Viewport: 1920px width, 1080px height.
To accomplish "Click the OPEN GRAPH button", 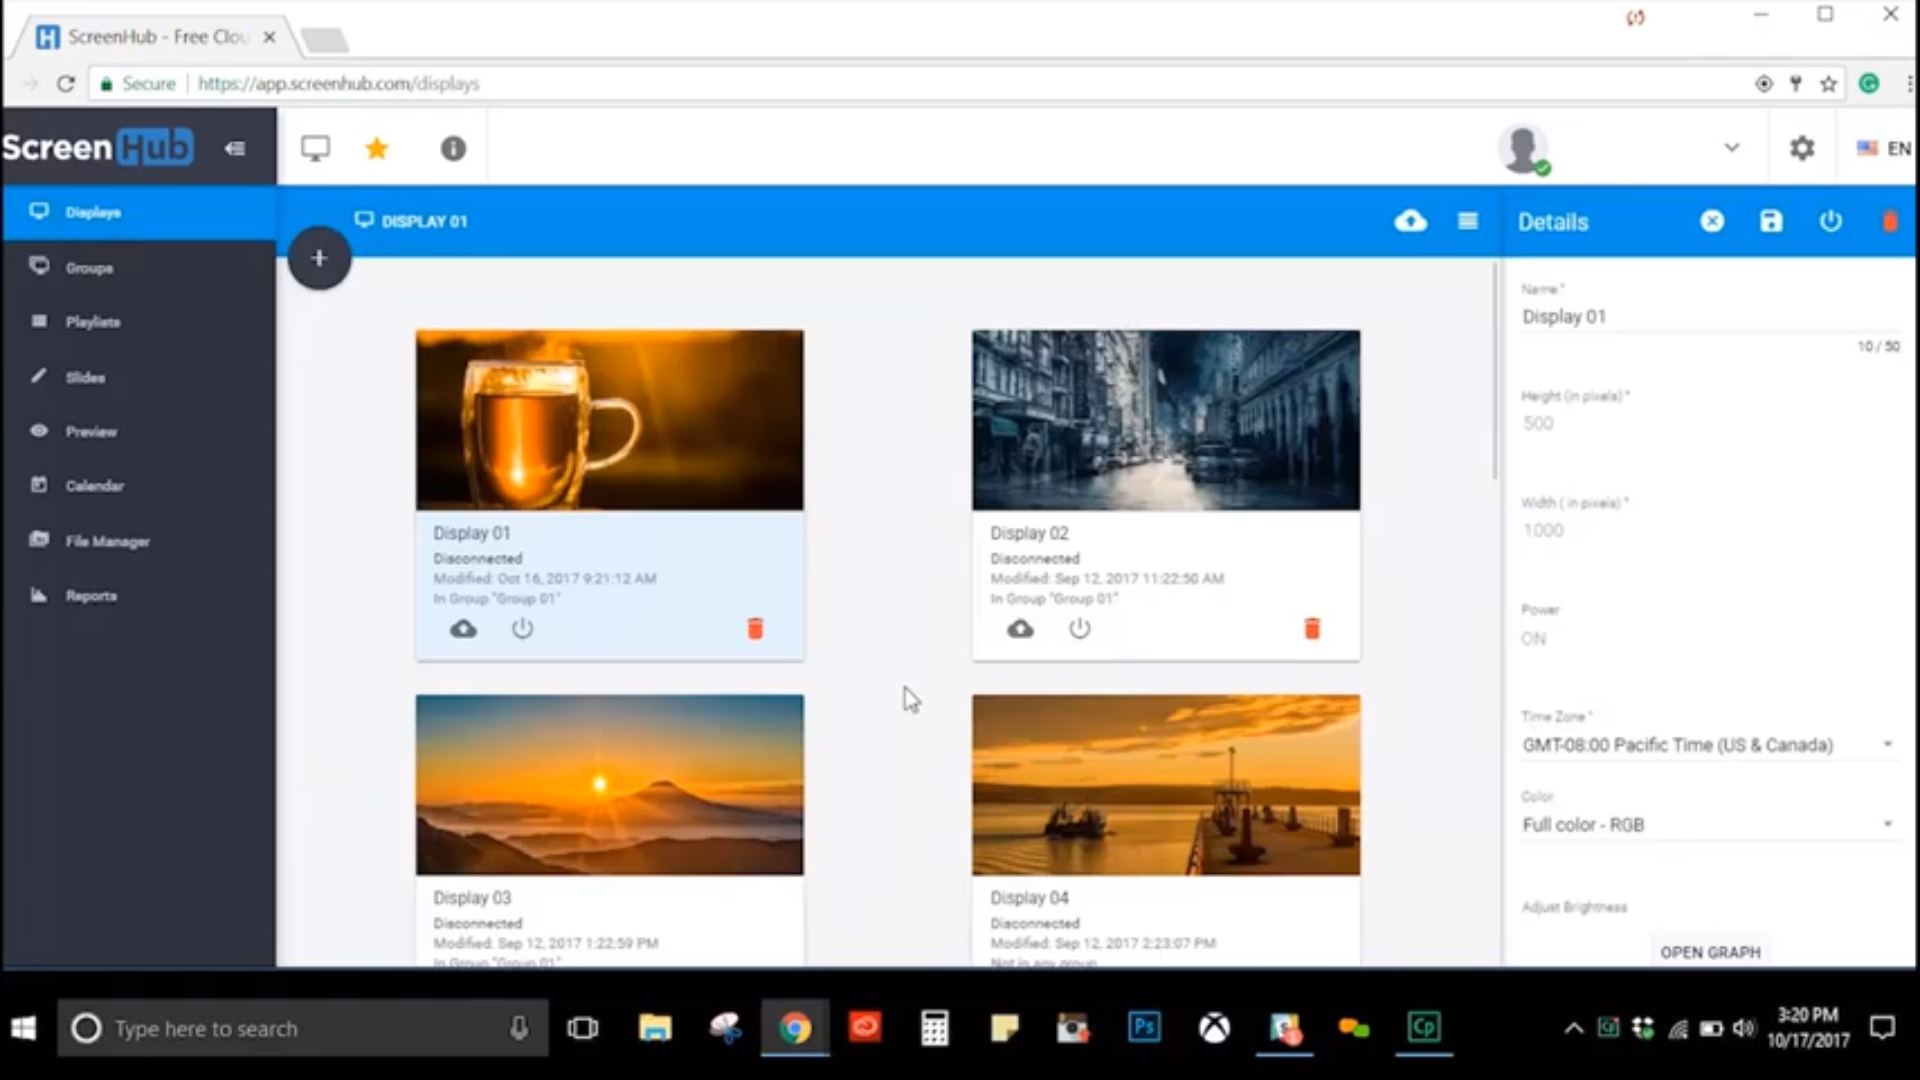I will click(1710, 952).
